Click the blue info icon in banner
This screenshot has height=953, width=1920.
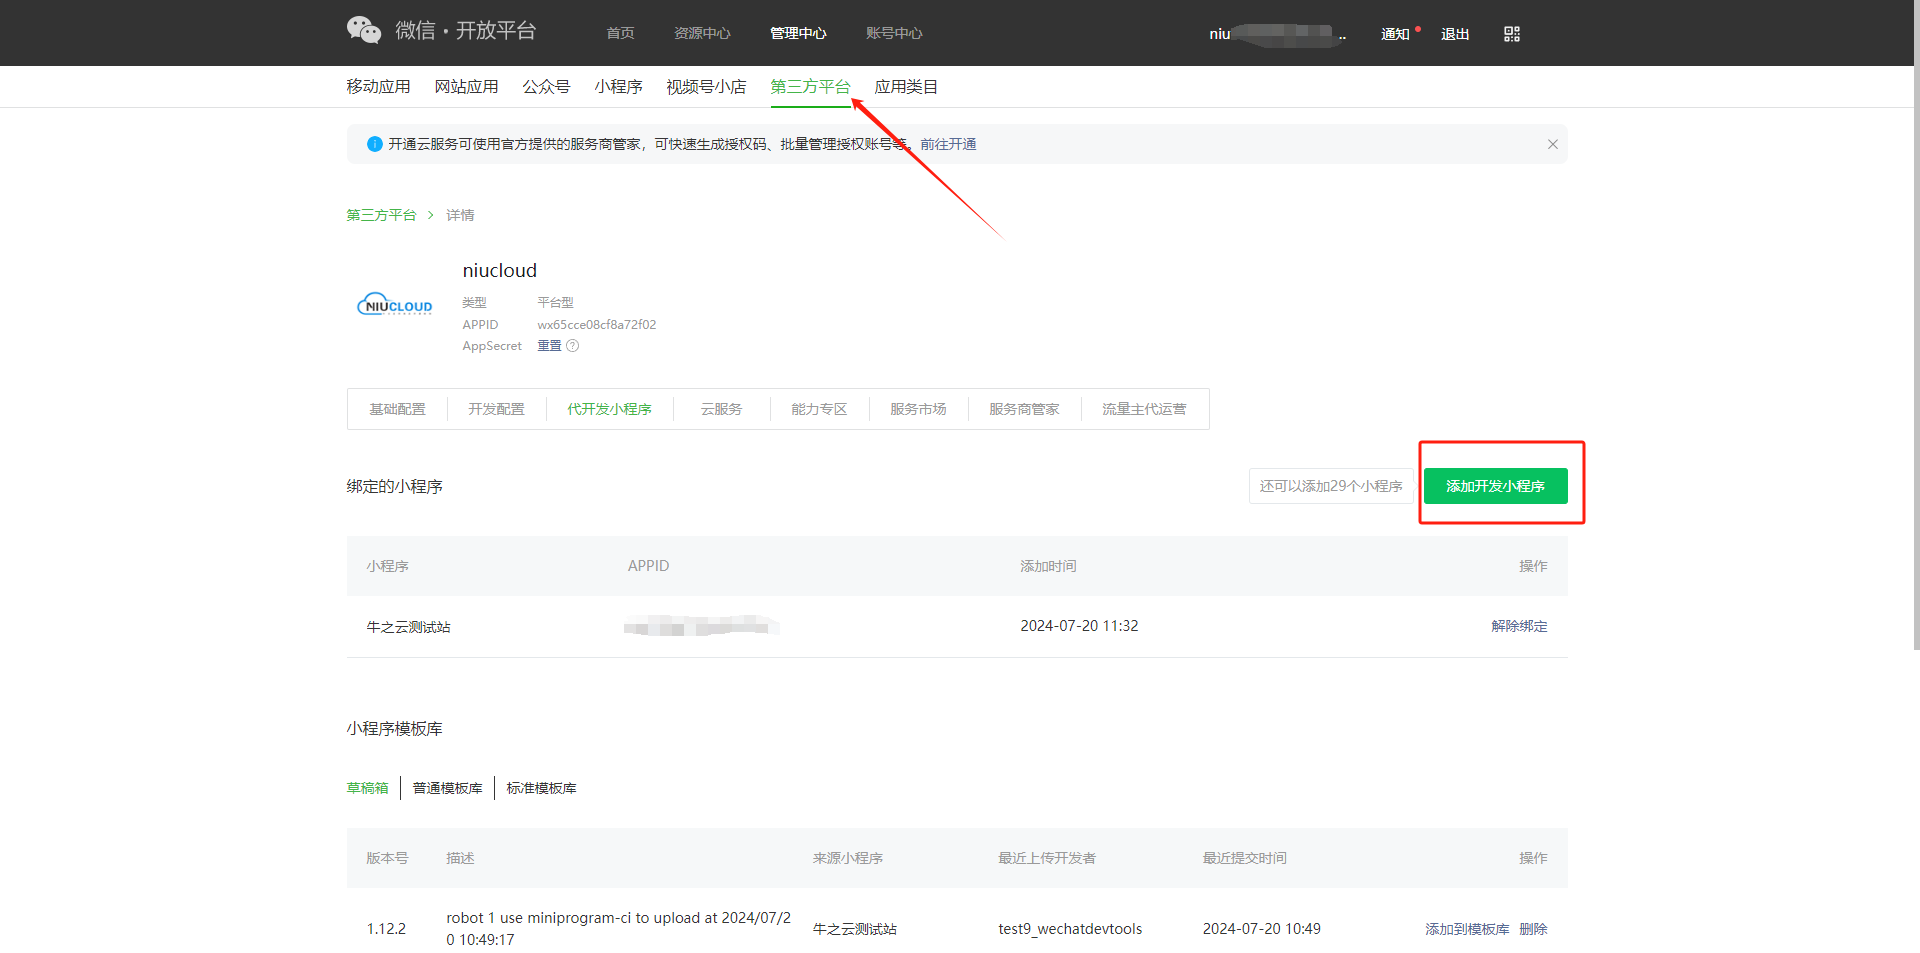pos(375,144)
